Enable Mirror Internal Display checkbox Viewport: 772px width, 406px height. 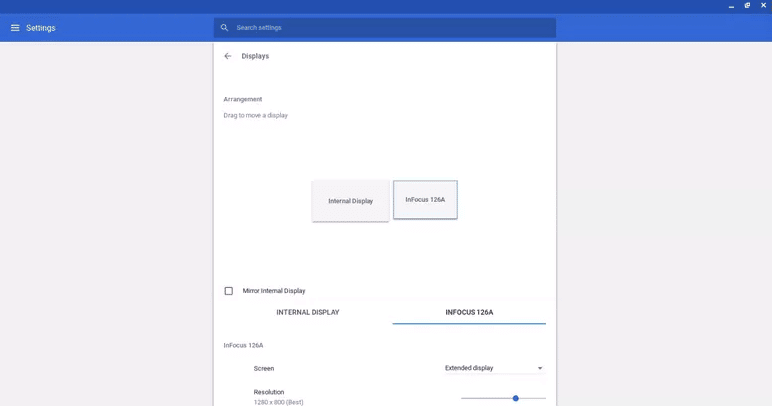point(228,291)
